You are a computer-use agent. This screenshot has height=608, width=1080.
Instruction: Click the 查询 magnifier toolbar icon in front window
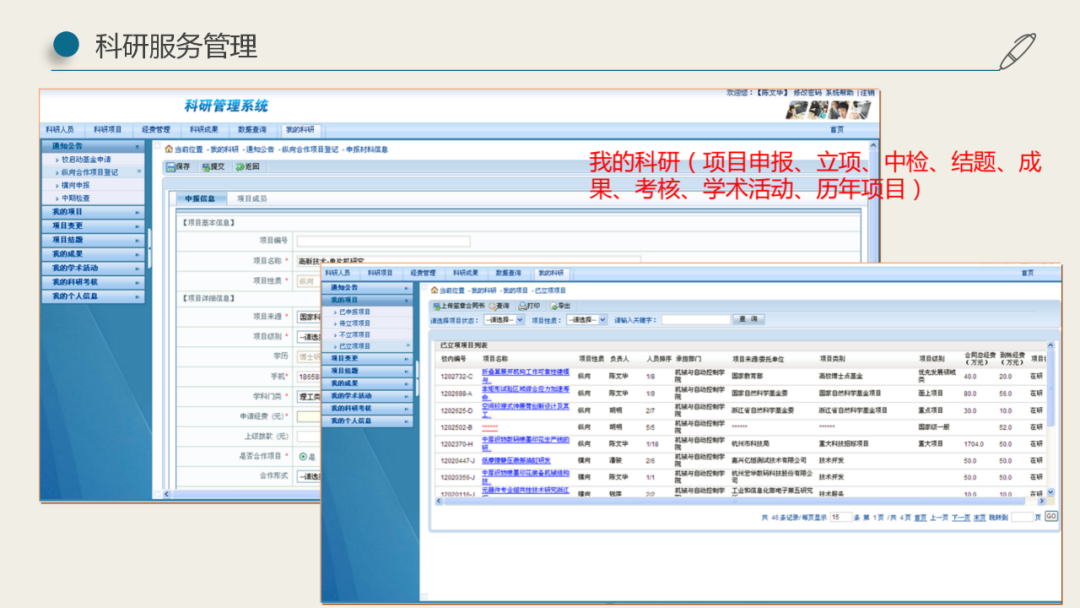(493, 306)
